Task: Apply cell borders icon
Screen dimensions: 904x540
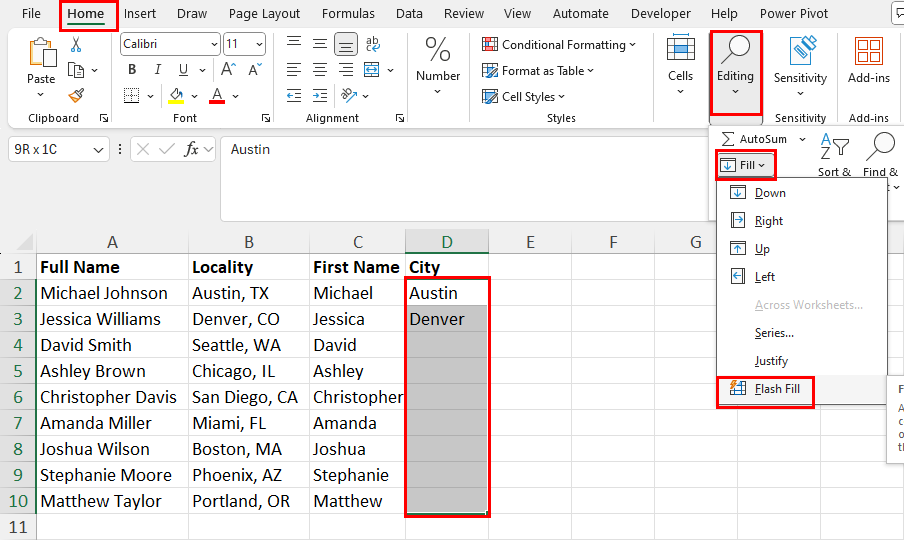Action: coord(131,96)
